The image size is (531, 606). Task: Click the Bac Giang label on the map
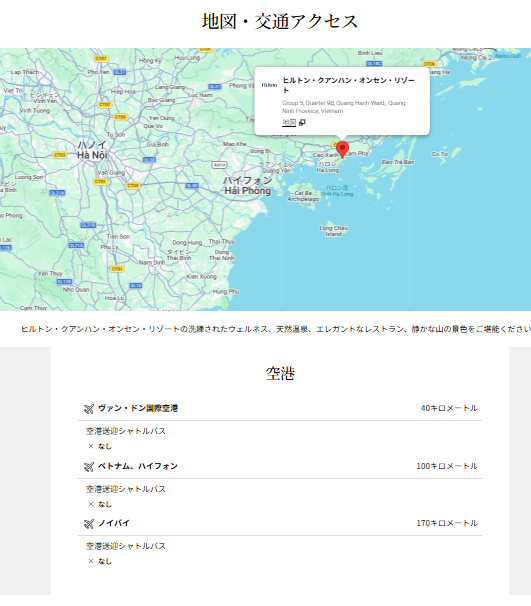pyautogui.click(x=161, y=100)
